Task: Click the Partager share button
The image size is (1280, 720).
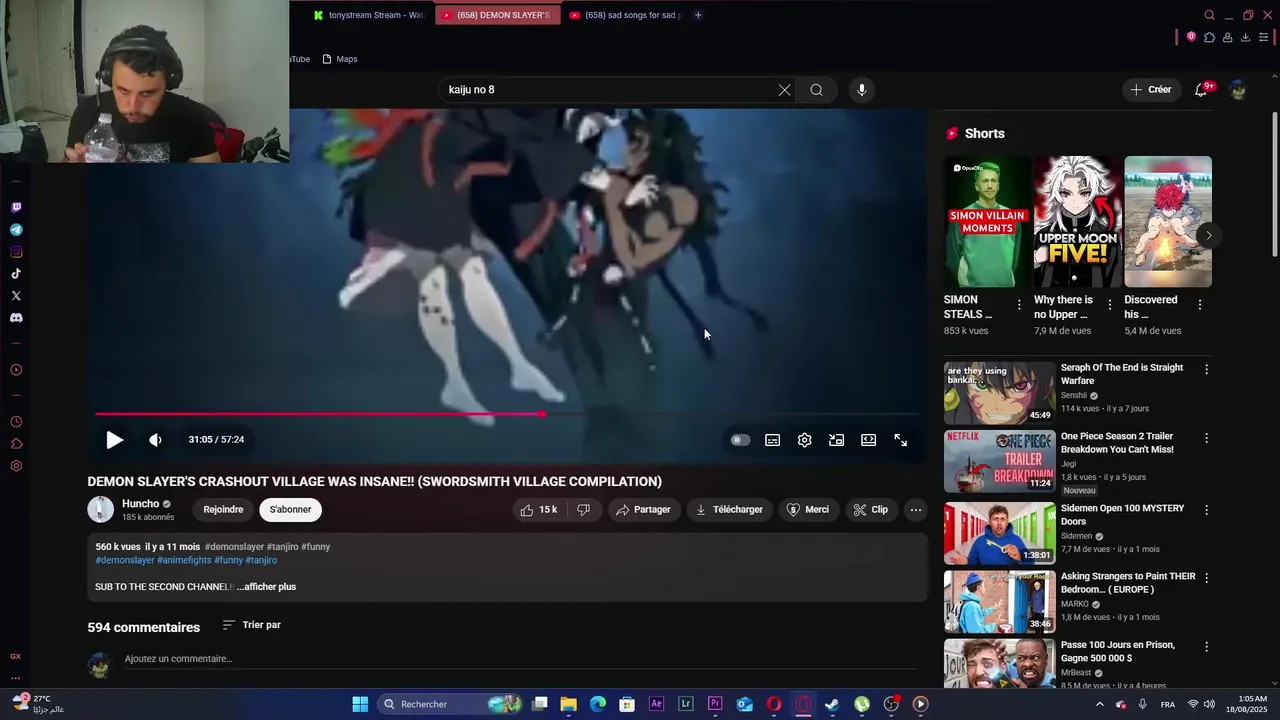Action: coord(643,510)
